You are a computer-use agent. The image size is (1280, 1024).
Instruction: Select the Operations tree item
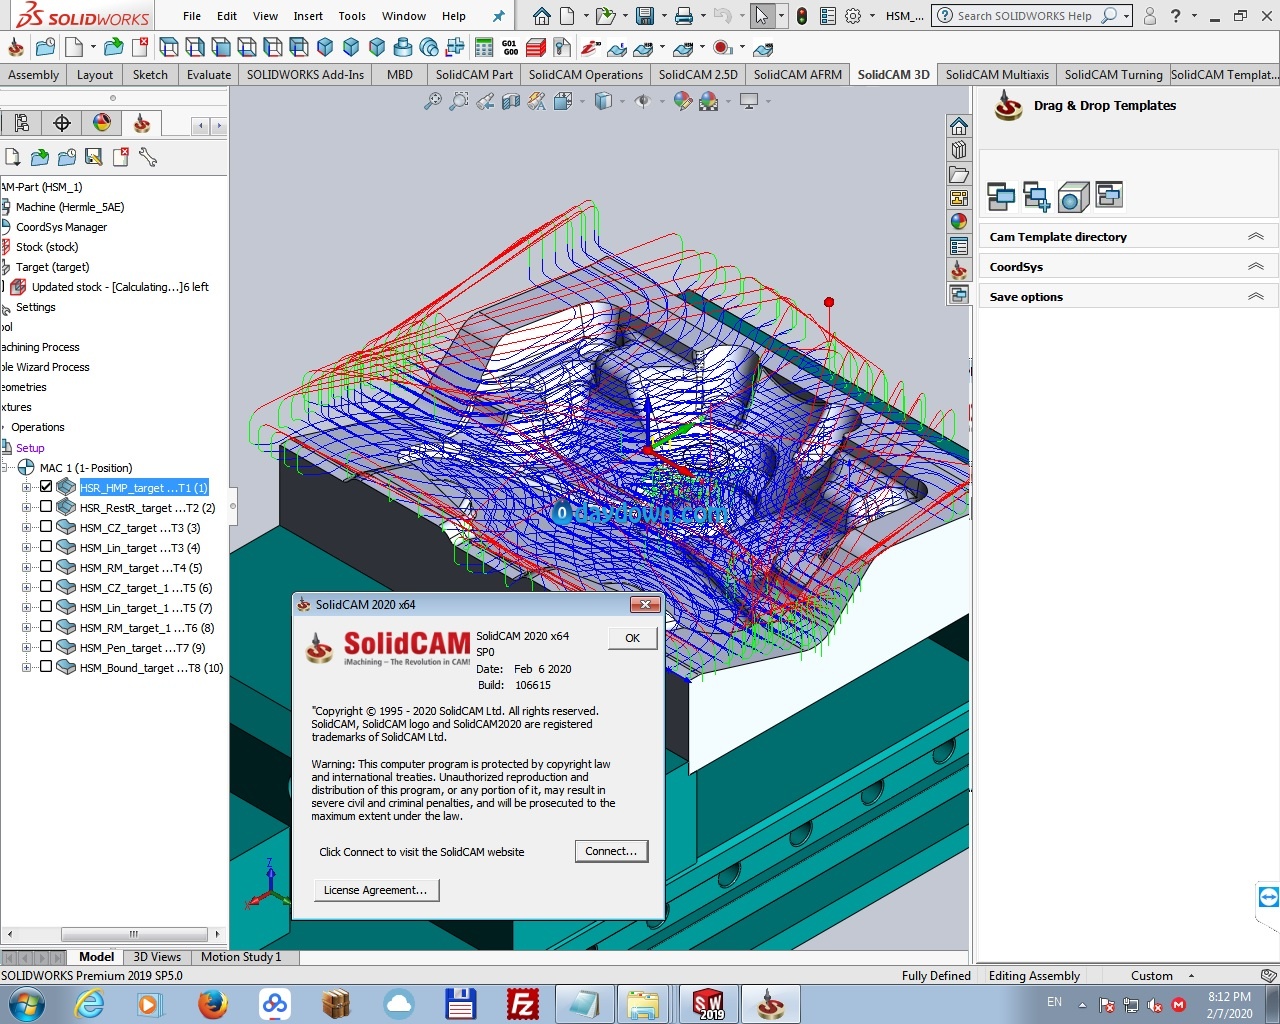tap(38, 427)
